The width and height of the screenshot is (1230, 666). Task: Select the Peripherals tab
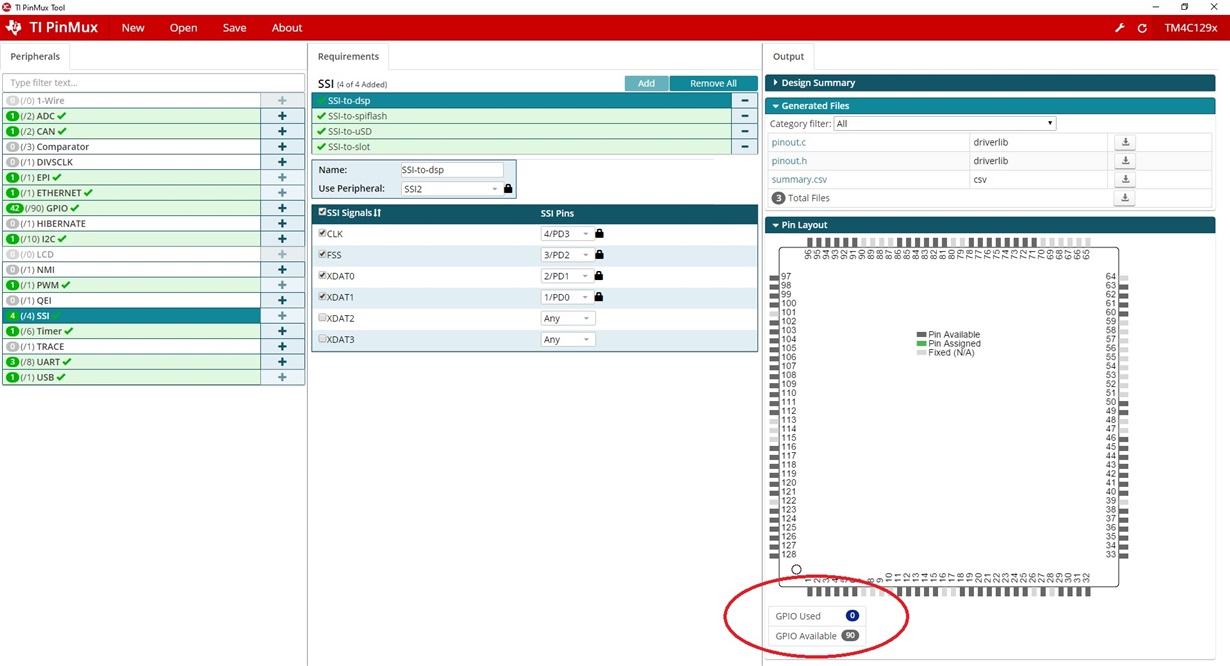tap(35, 57)
